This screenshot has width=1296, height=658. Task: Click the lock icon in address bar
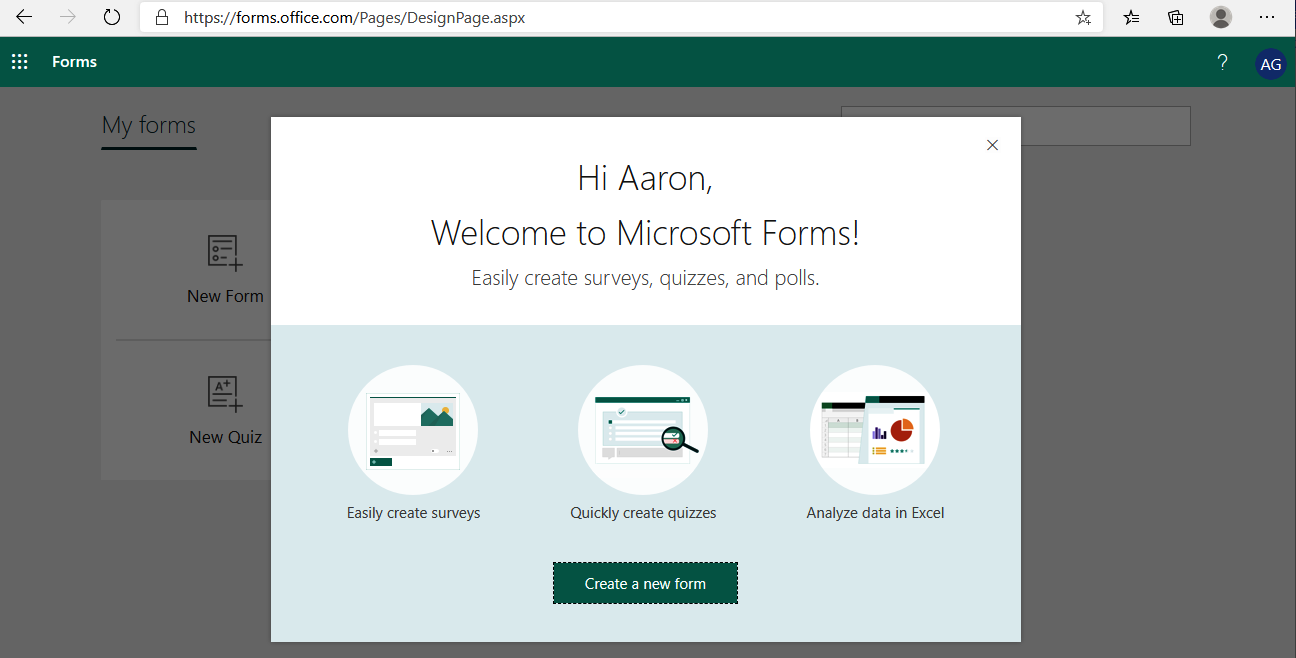(x=162, y=18)
